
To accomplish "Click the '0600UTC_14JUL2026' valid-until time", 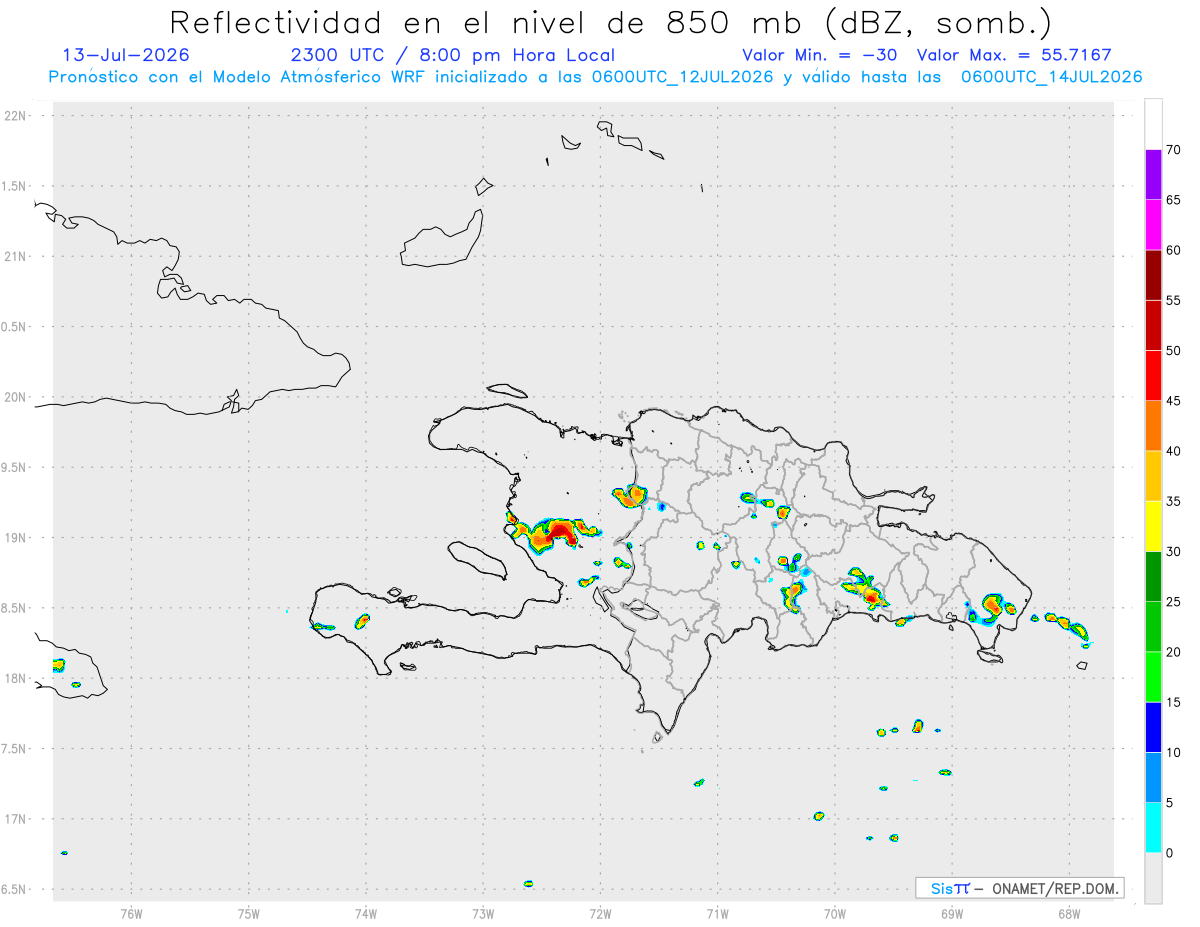I will [x=1052, y=77].
